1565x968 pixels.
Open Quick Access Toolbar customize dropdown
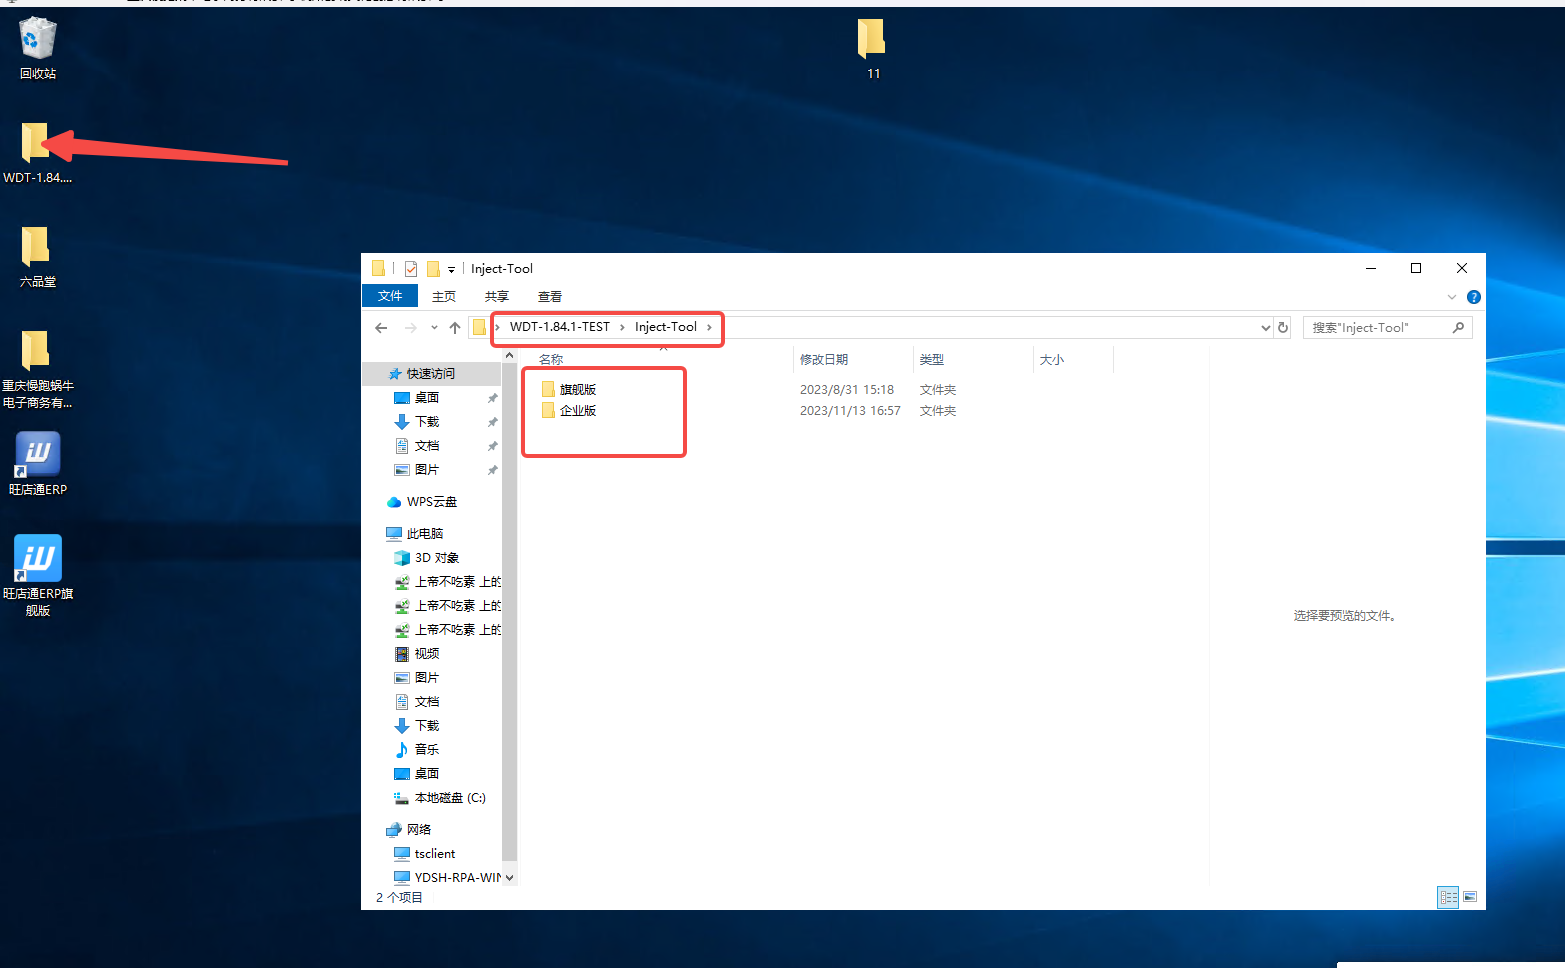click(x=451, y=269)
